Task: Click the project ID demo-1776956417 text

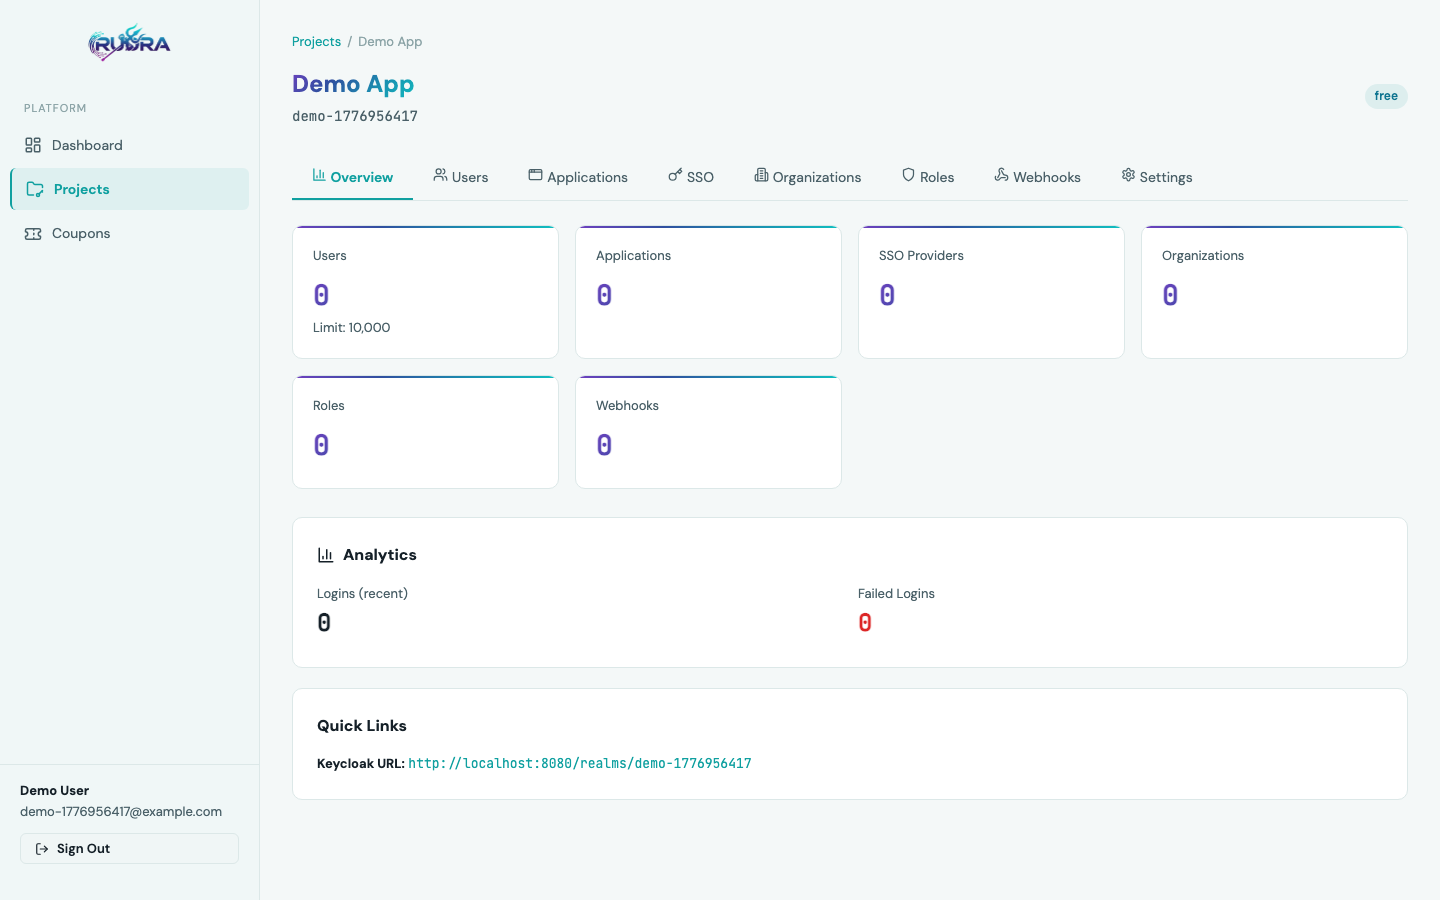Action: click(x=355, y=116)
